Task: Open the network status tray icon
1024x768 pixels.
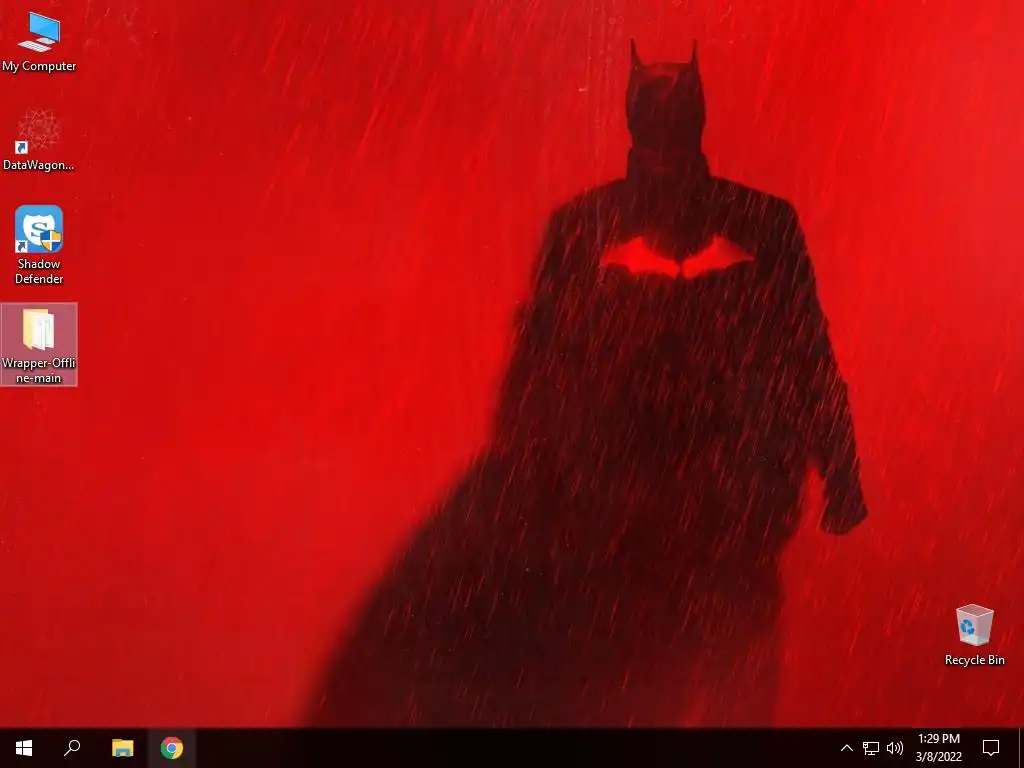Action: tap(871, 748)
